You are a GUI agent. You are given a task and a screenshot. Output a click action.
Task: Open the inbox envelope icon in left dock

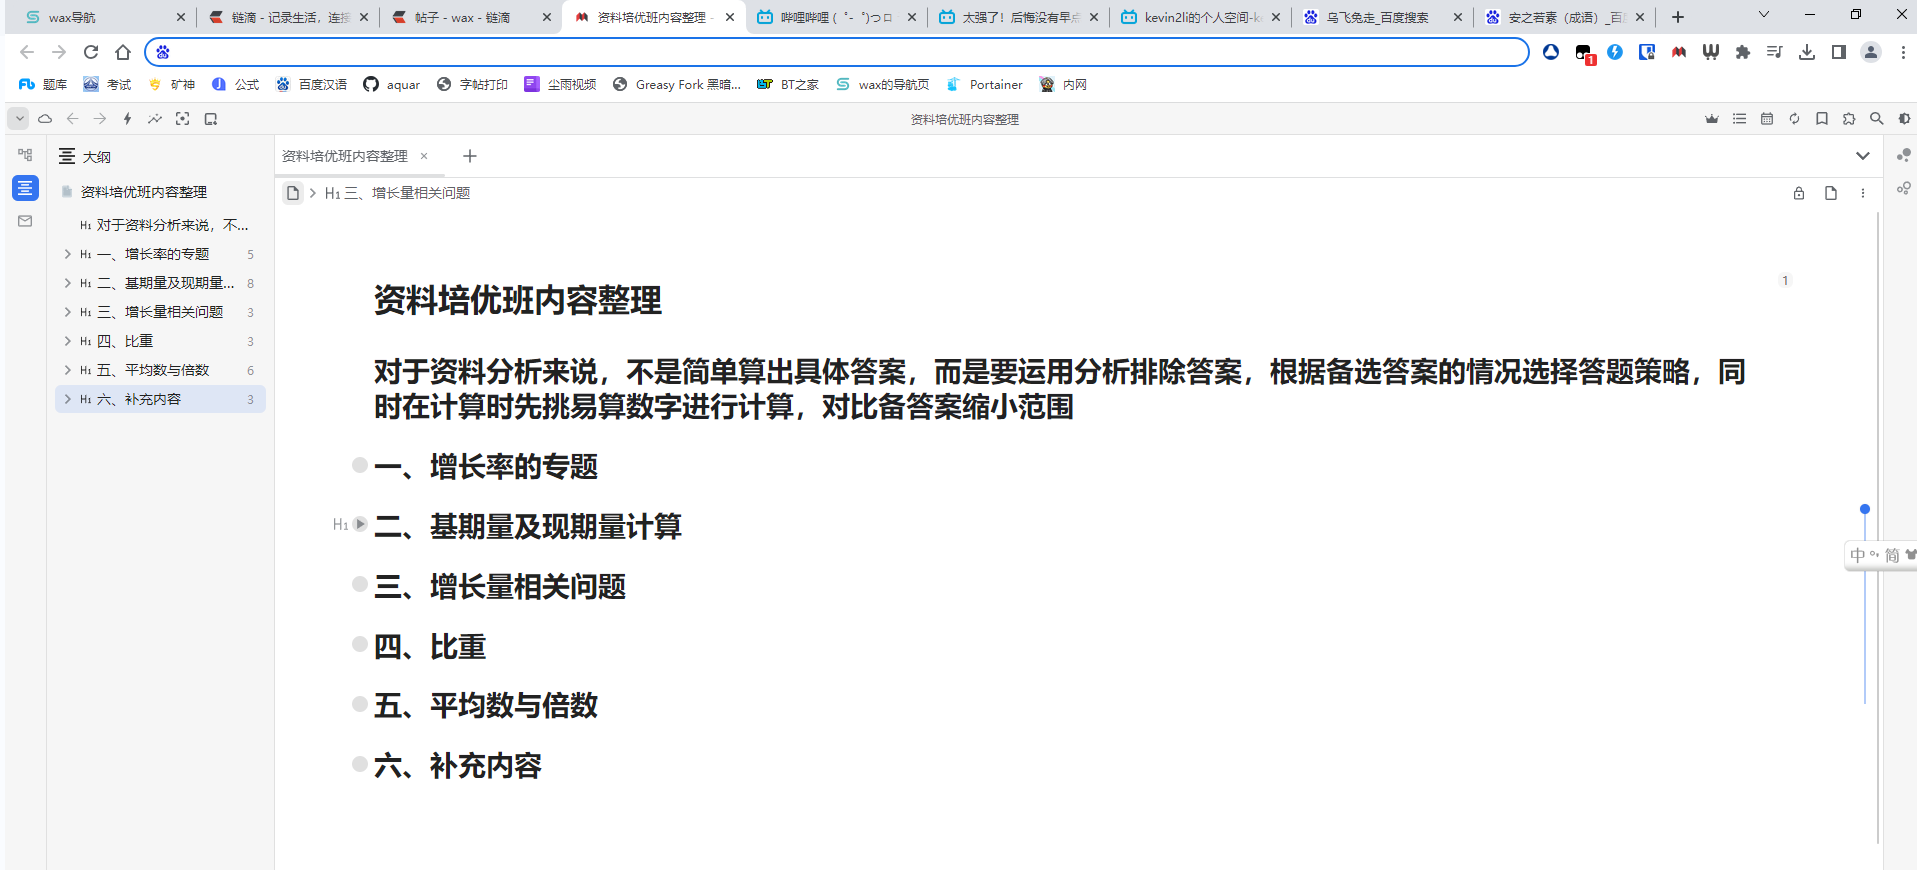tap(25, 221)
